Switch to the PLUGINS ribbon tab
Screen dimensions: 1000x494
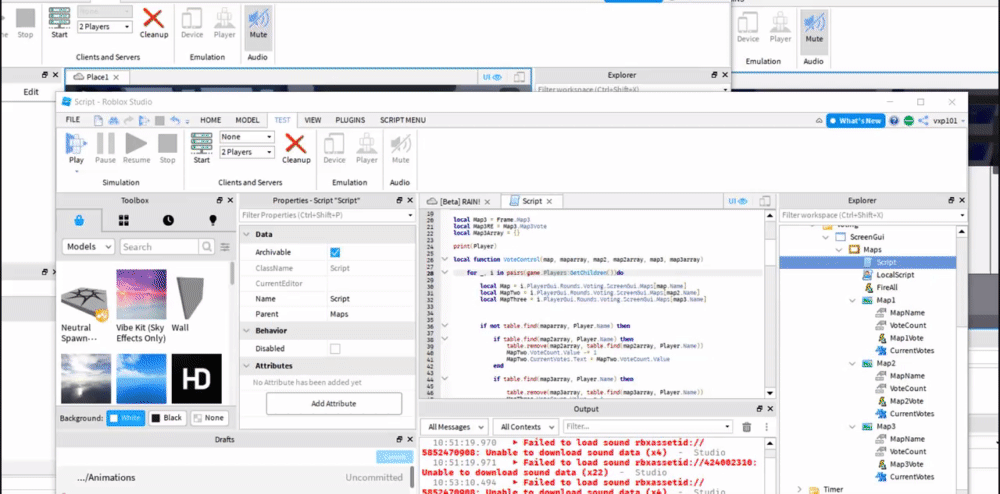[x=350, y=120]
